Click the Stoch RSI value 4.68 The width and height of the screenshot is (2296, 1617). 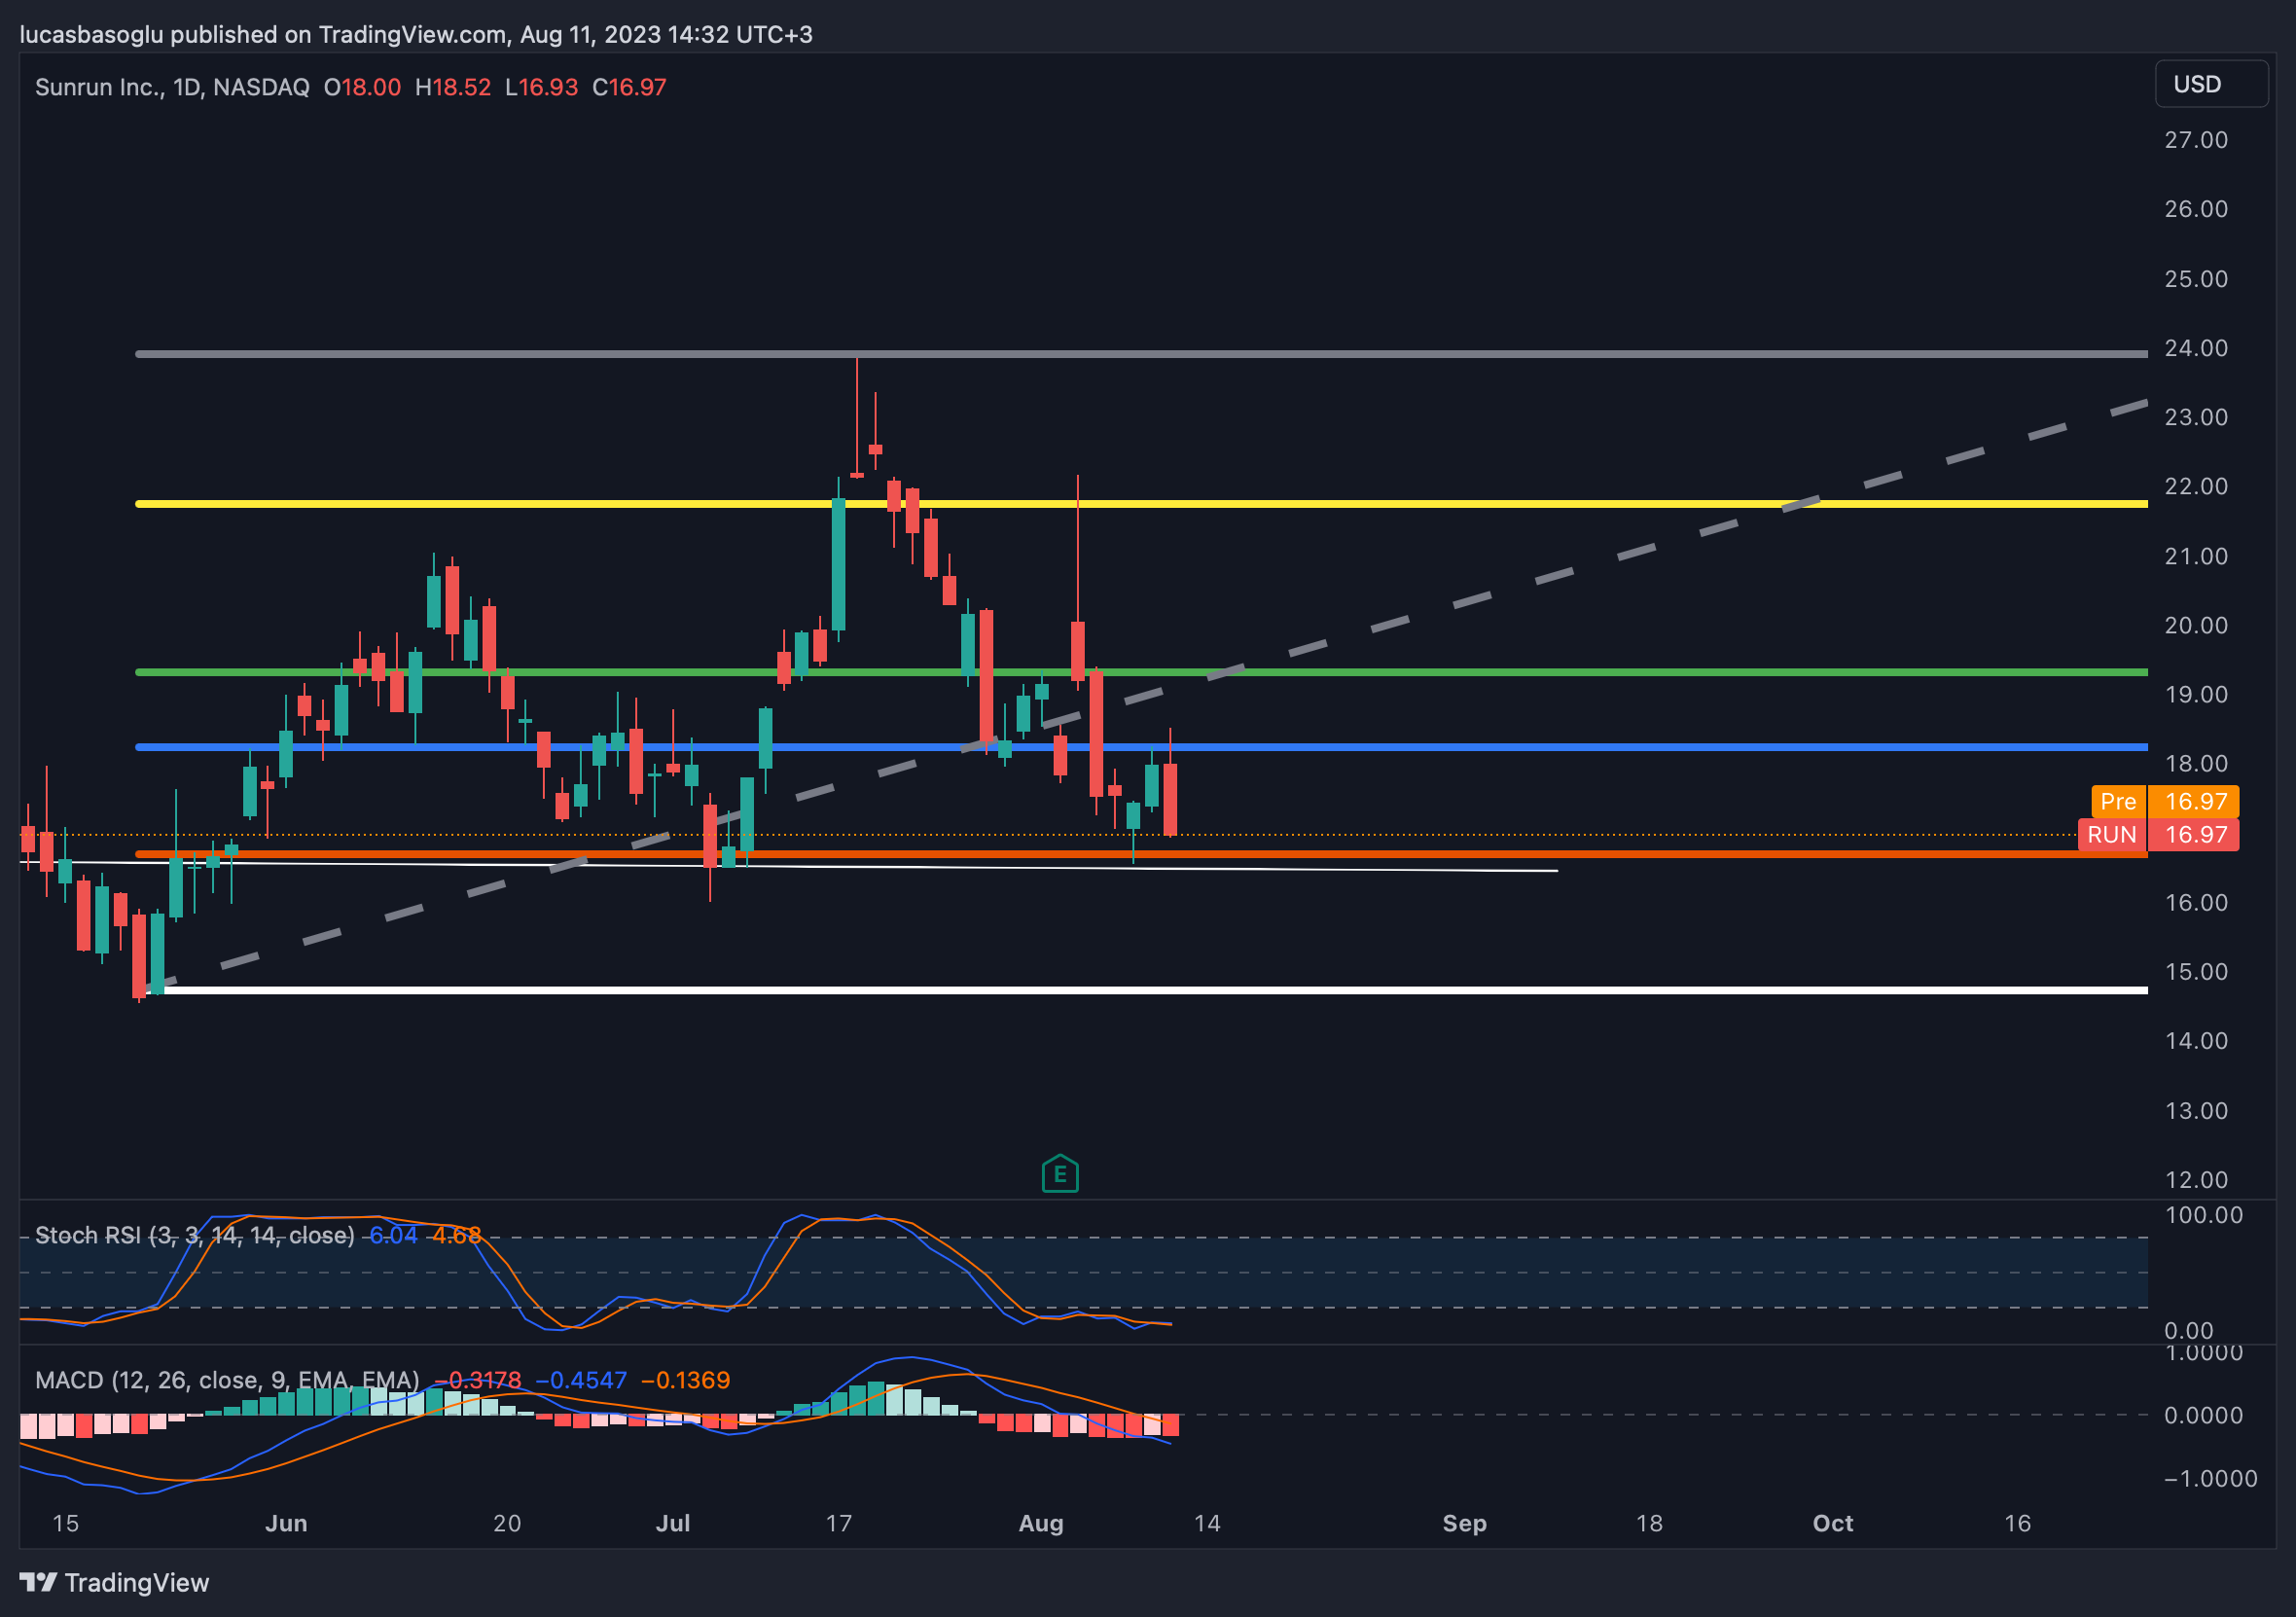click(x=457, y=1235)
